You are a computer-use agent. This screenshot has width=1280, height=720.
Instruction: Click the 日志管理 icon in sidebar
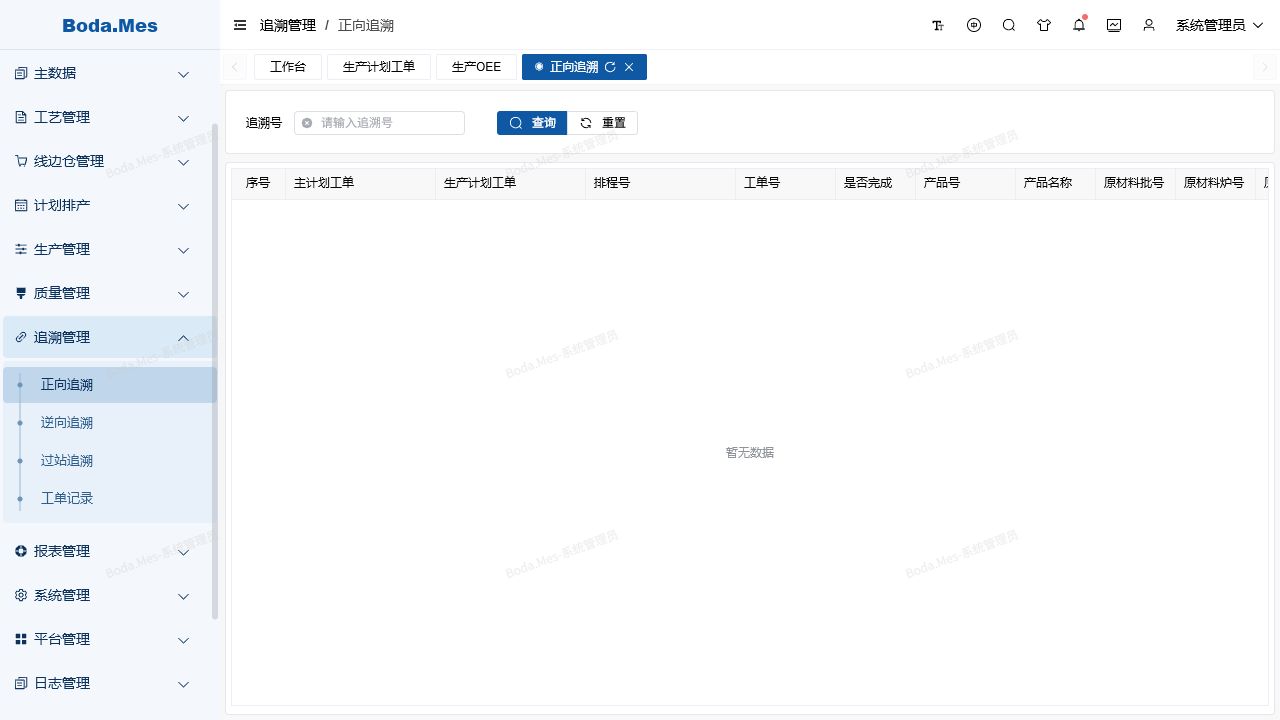tap(21, 684)
